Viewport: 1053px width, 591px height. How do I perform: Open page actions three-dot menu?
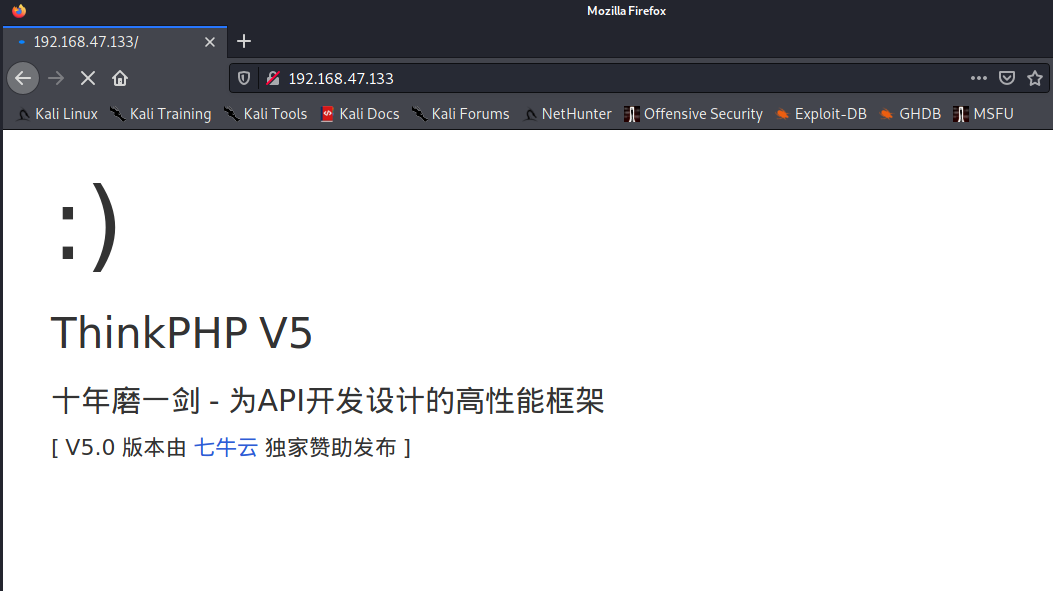coord(978,79)
